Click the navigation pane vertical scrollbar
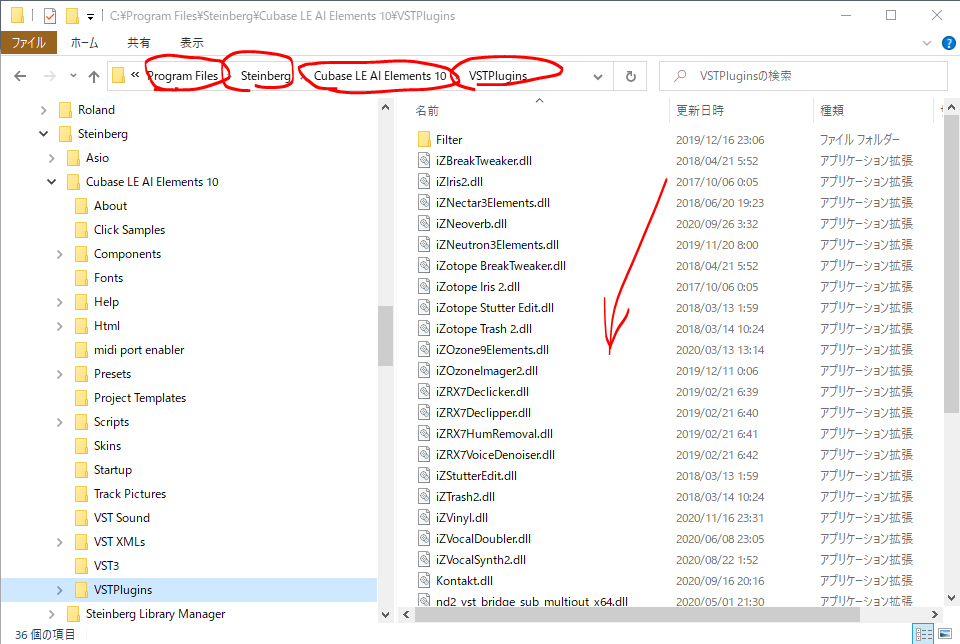Viewport: 960px width, 644px height. click(385, 335)
